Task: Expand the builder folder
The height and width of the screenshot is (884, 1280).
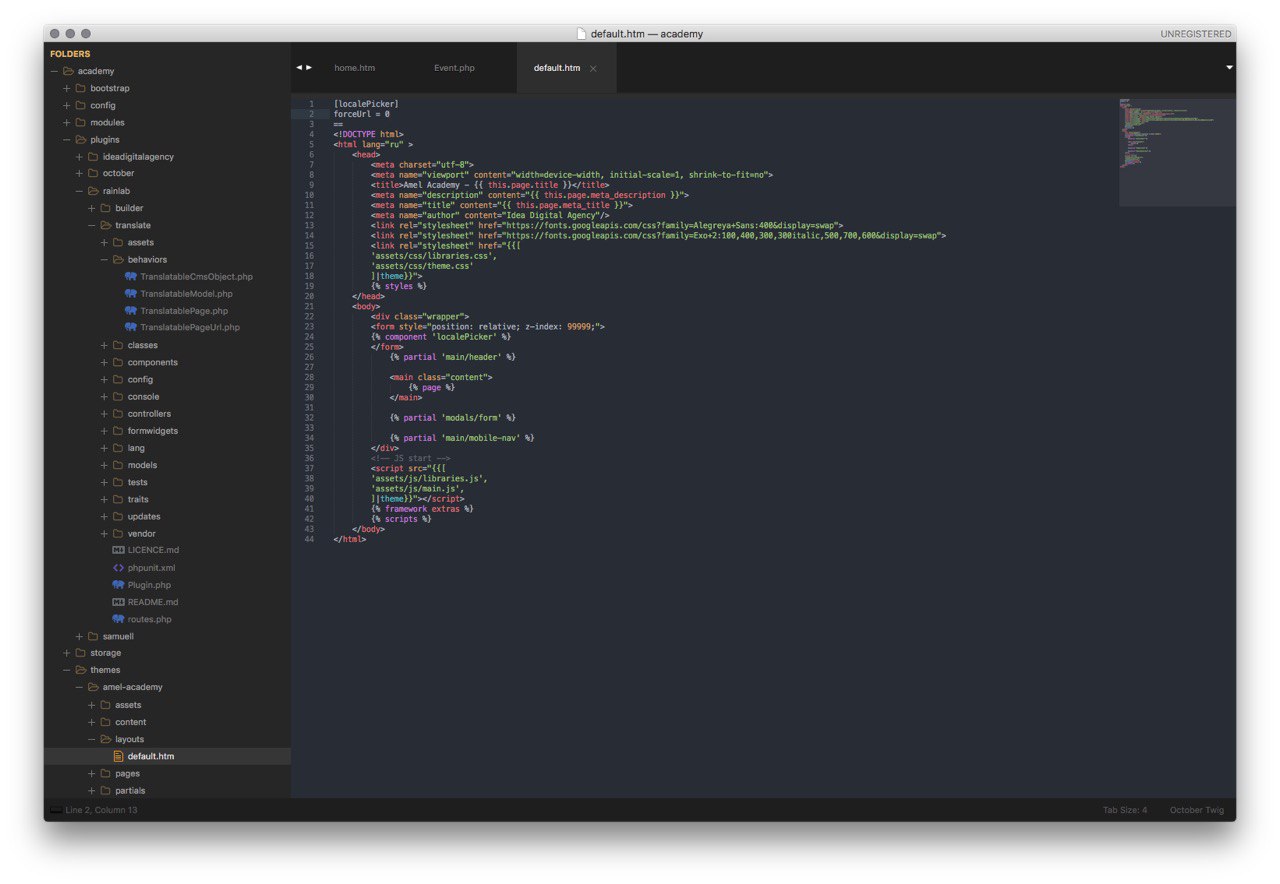Action: [x=92, y=208]
